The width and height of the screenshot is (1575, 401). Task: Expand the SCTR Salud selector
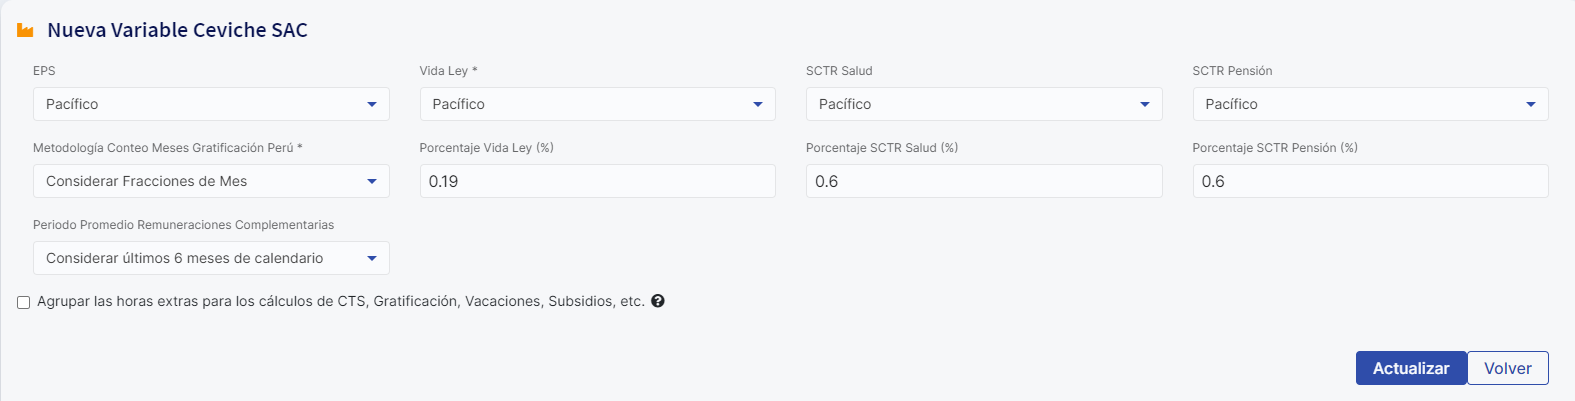tap(984, 104)
